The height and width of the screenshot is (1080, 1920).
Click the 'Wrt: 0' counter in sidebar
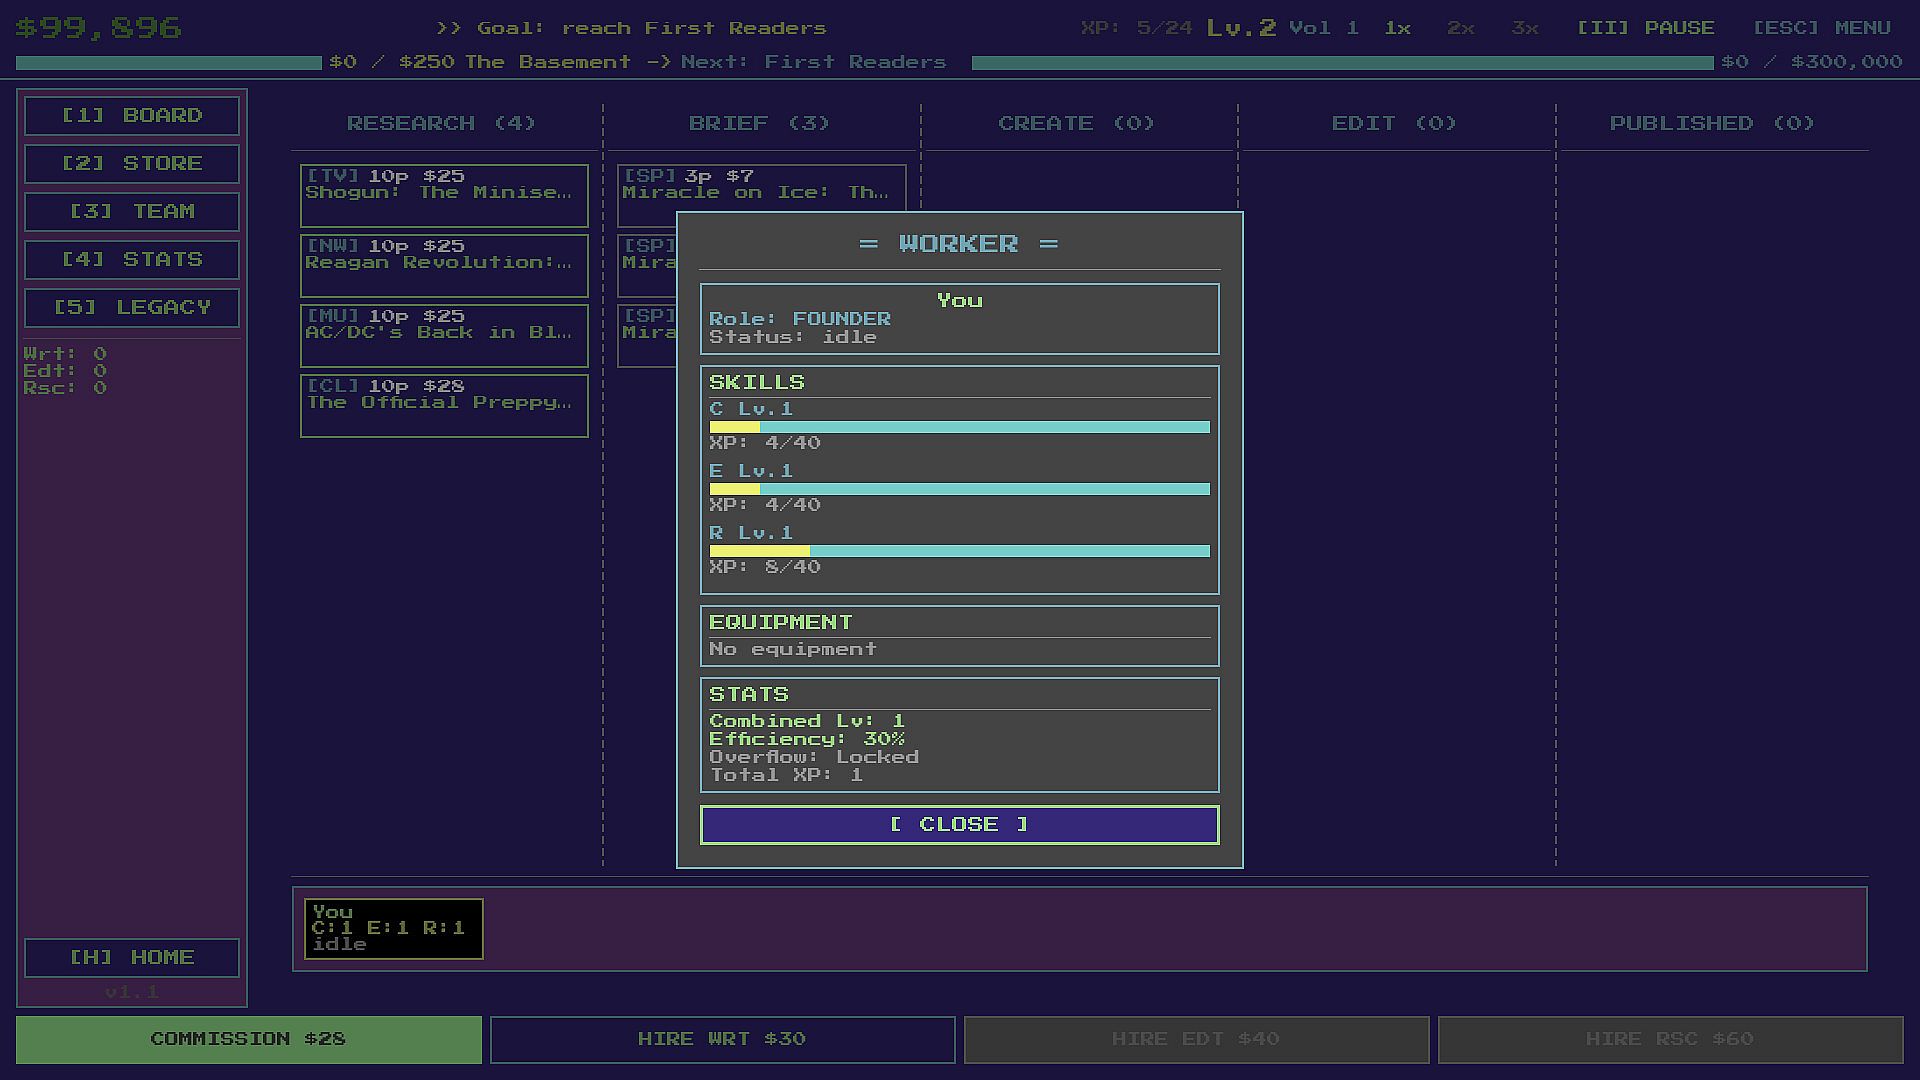coord(65,354)
